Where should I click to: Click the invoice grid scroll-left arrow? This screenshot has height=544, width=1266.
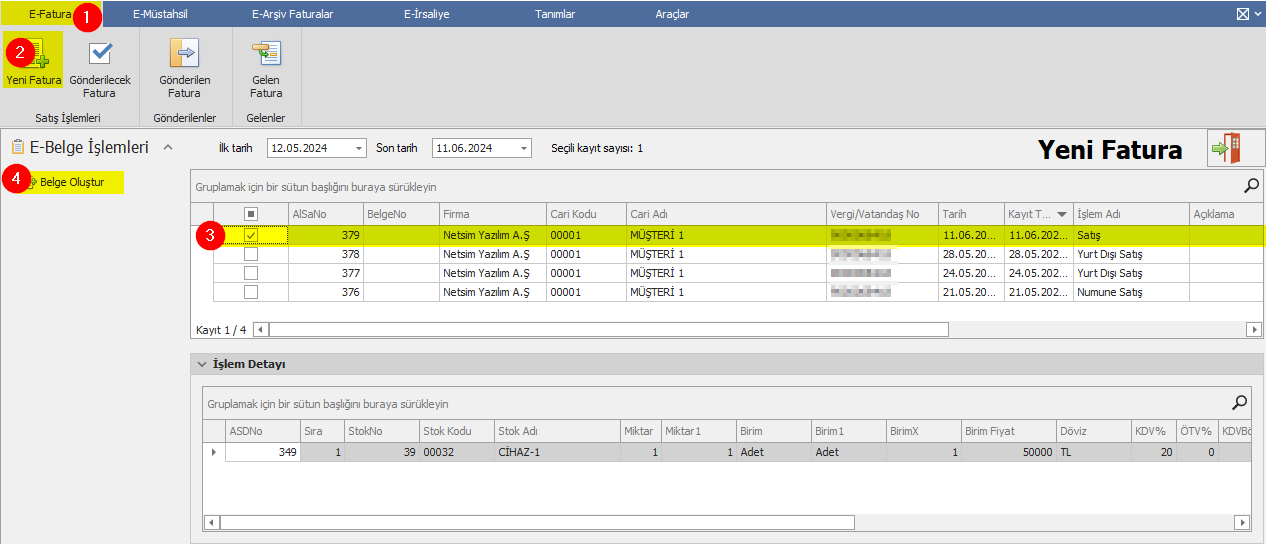pyautogui.click(x=261, y=329)
